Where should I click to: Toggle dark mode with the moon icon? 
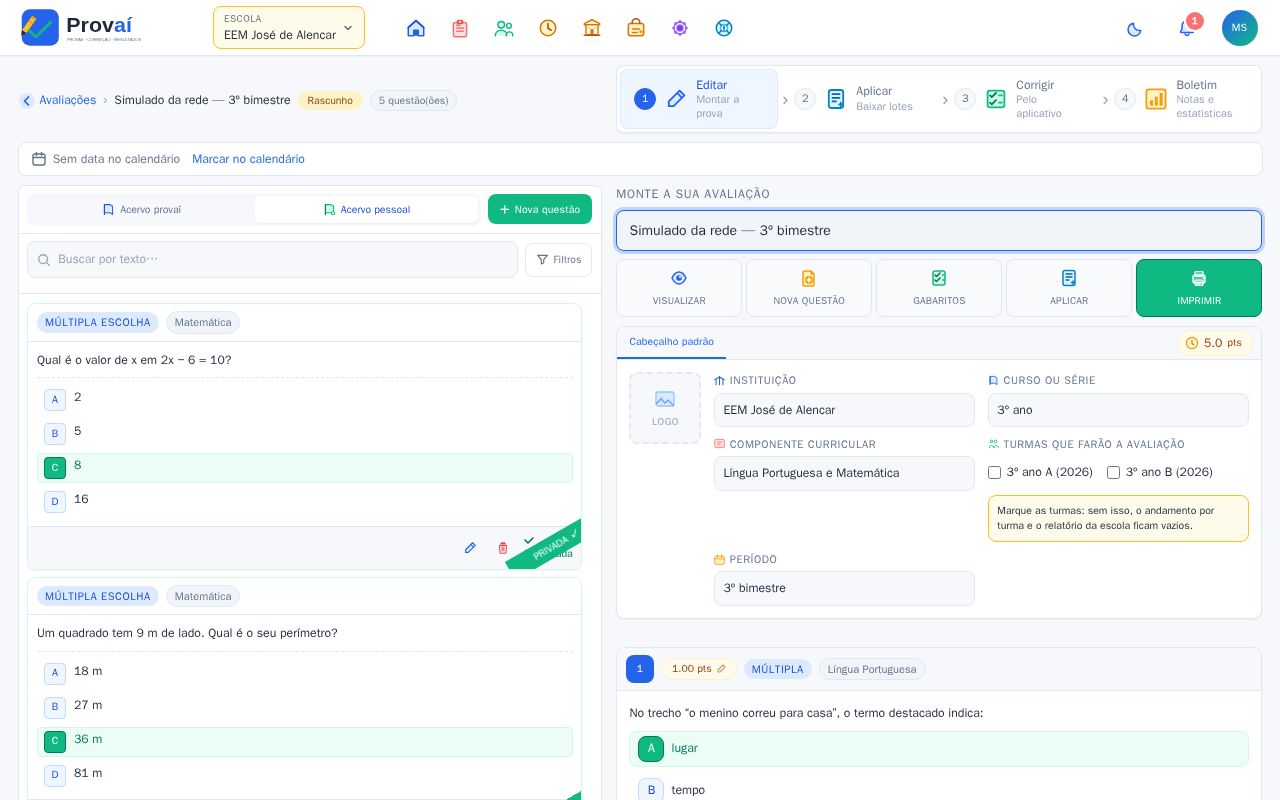coord(1134,29)
